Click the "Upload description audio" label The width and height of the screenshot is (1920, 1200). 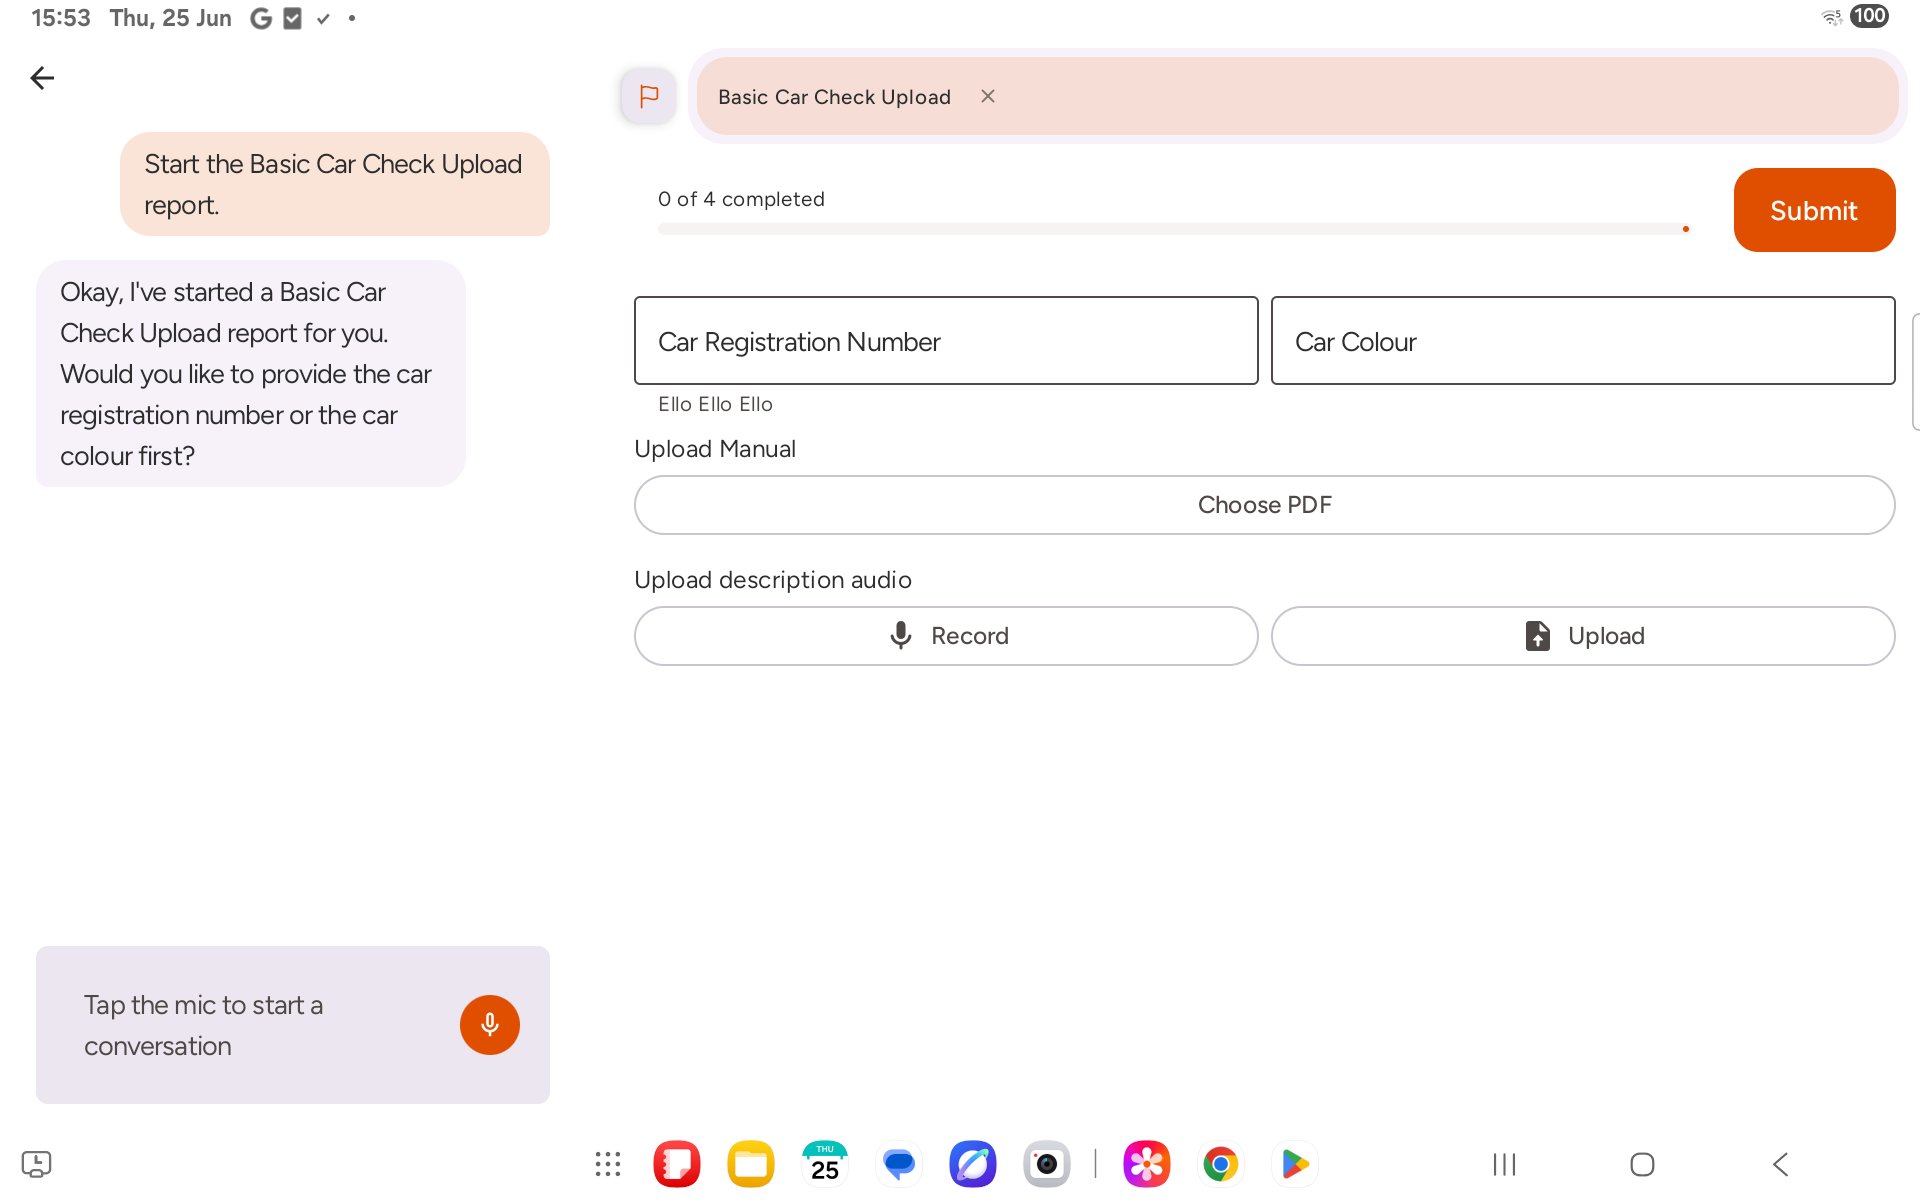tap(773, 580)
